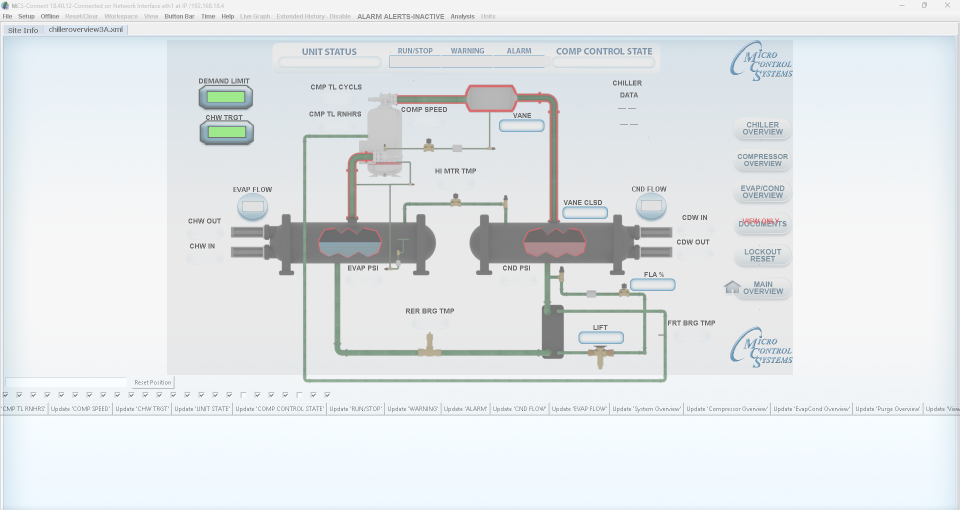Image resolution: width=960 pixels, height=510 pixels.
Task: Click Extended History - Disable in the menu bar
Action: coord(313,17)
